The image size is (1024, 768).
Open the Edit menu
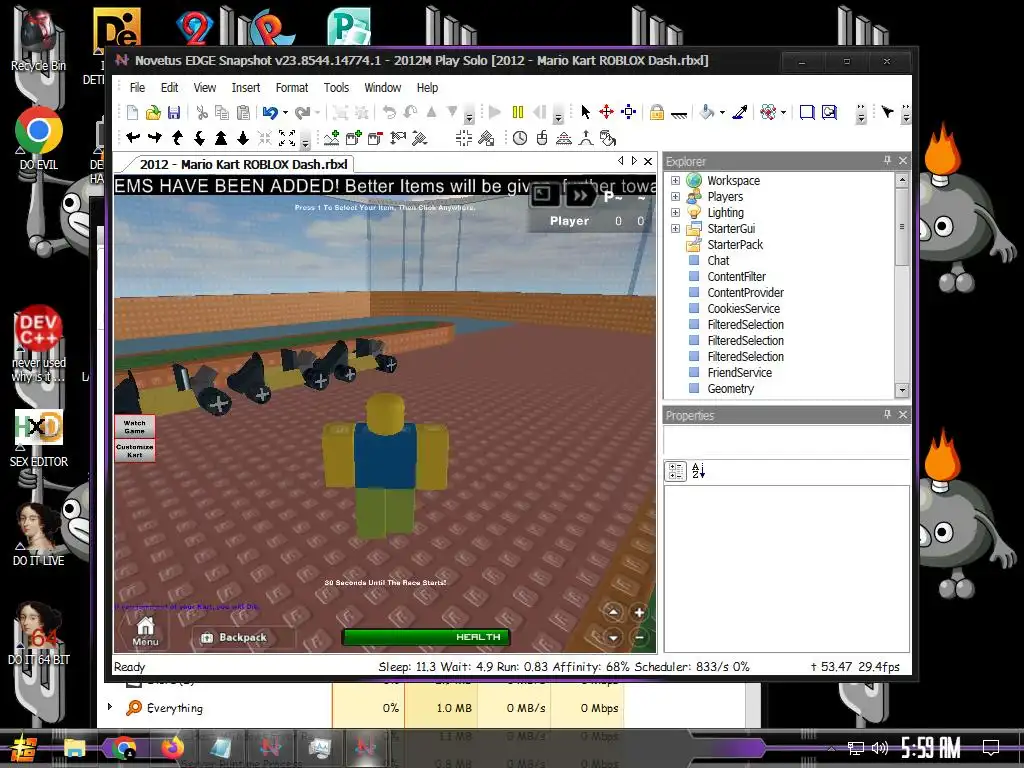[169, 88]
